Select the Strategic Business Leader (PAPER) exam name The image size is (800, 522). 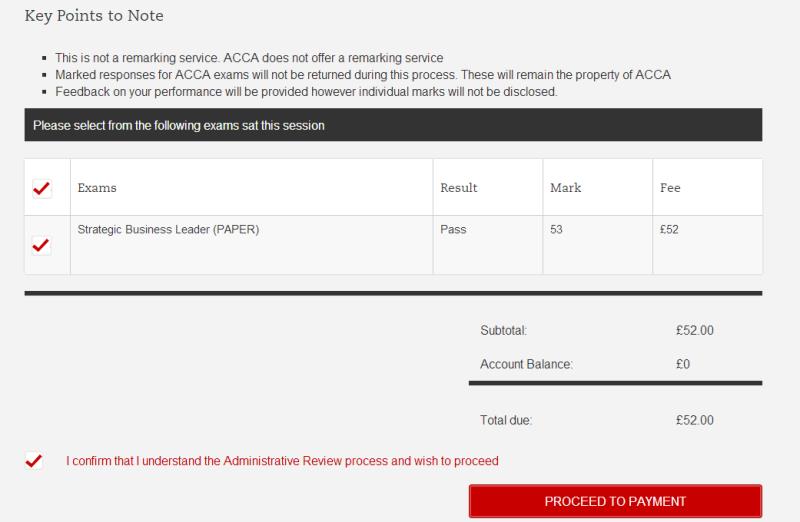tap(168, 229)
